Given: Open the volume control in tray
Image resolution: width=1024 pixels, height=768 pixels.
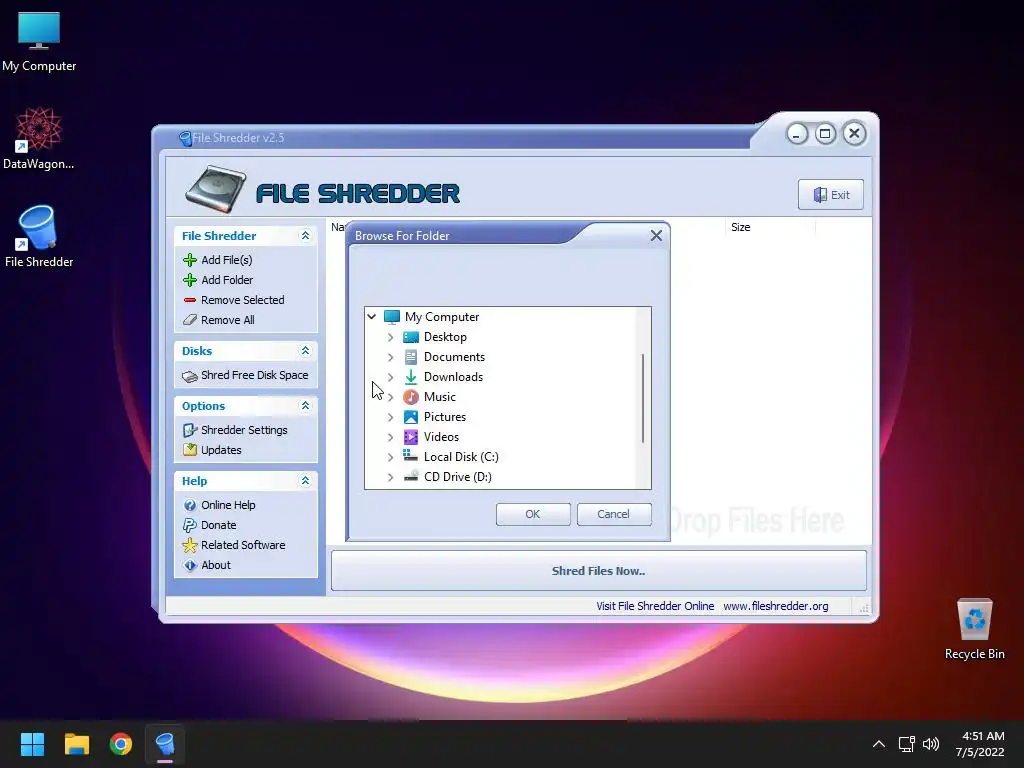Looking at the screenshot, I should (x=931, y=744).
